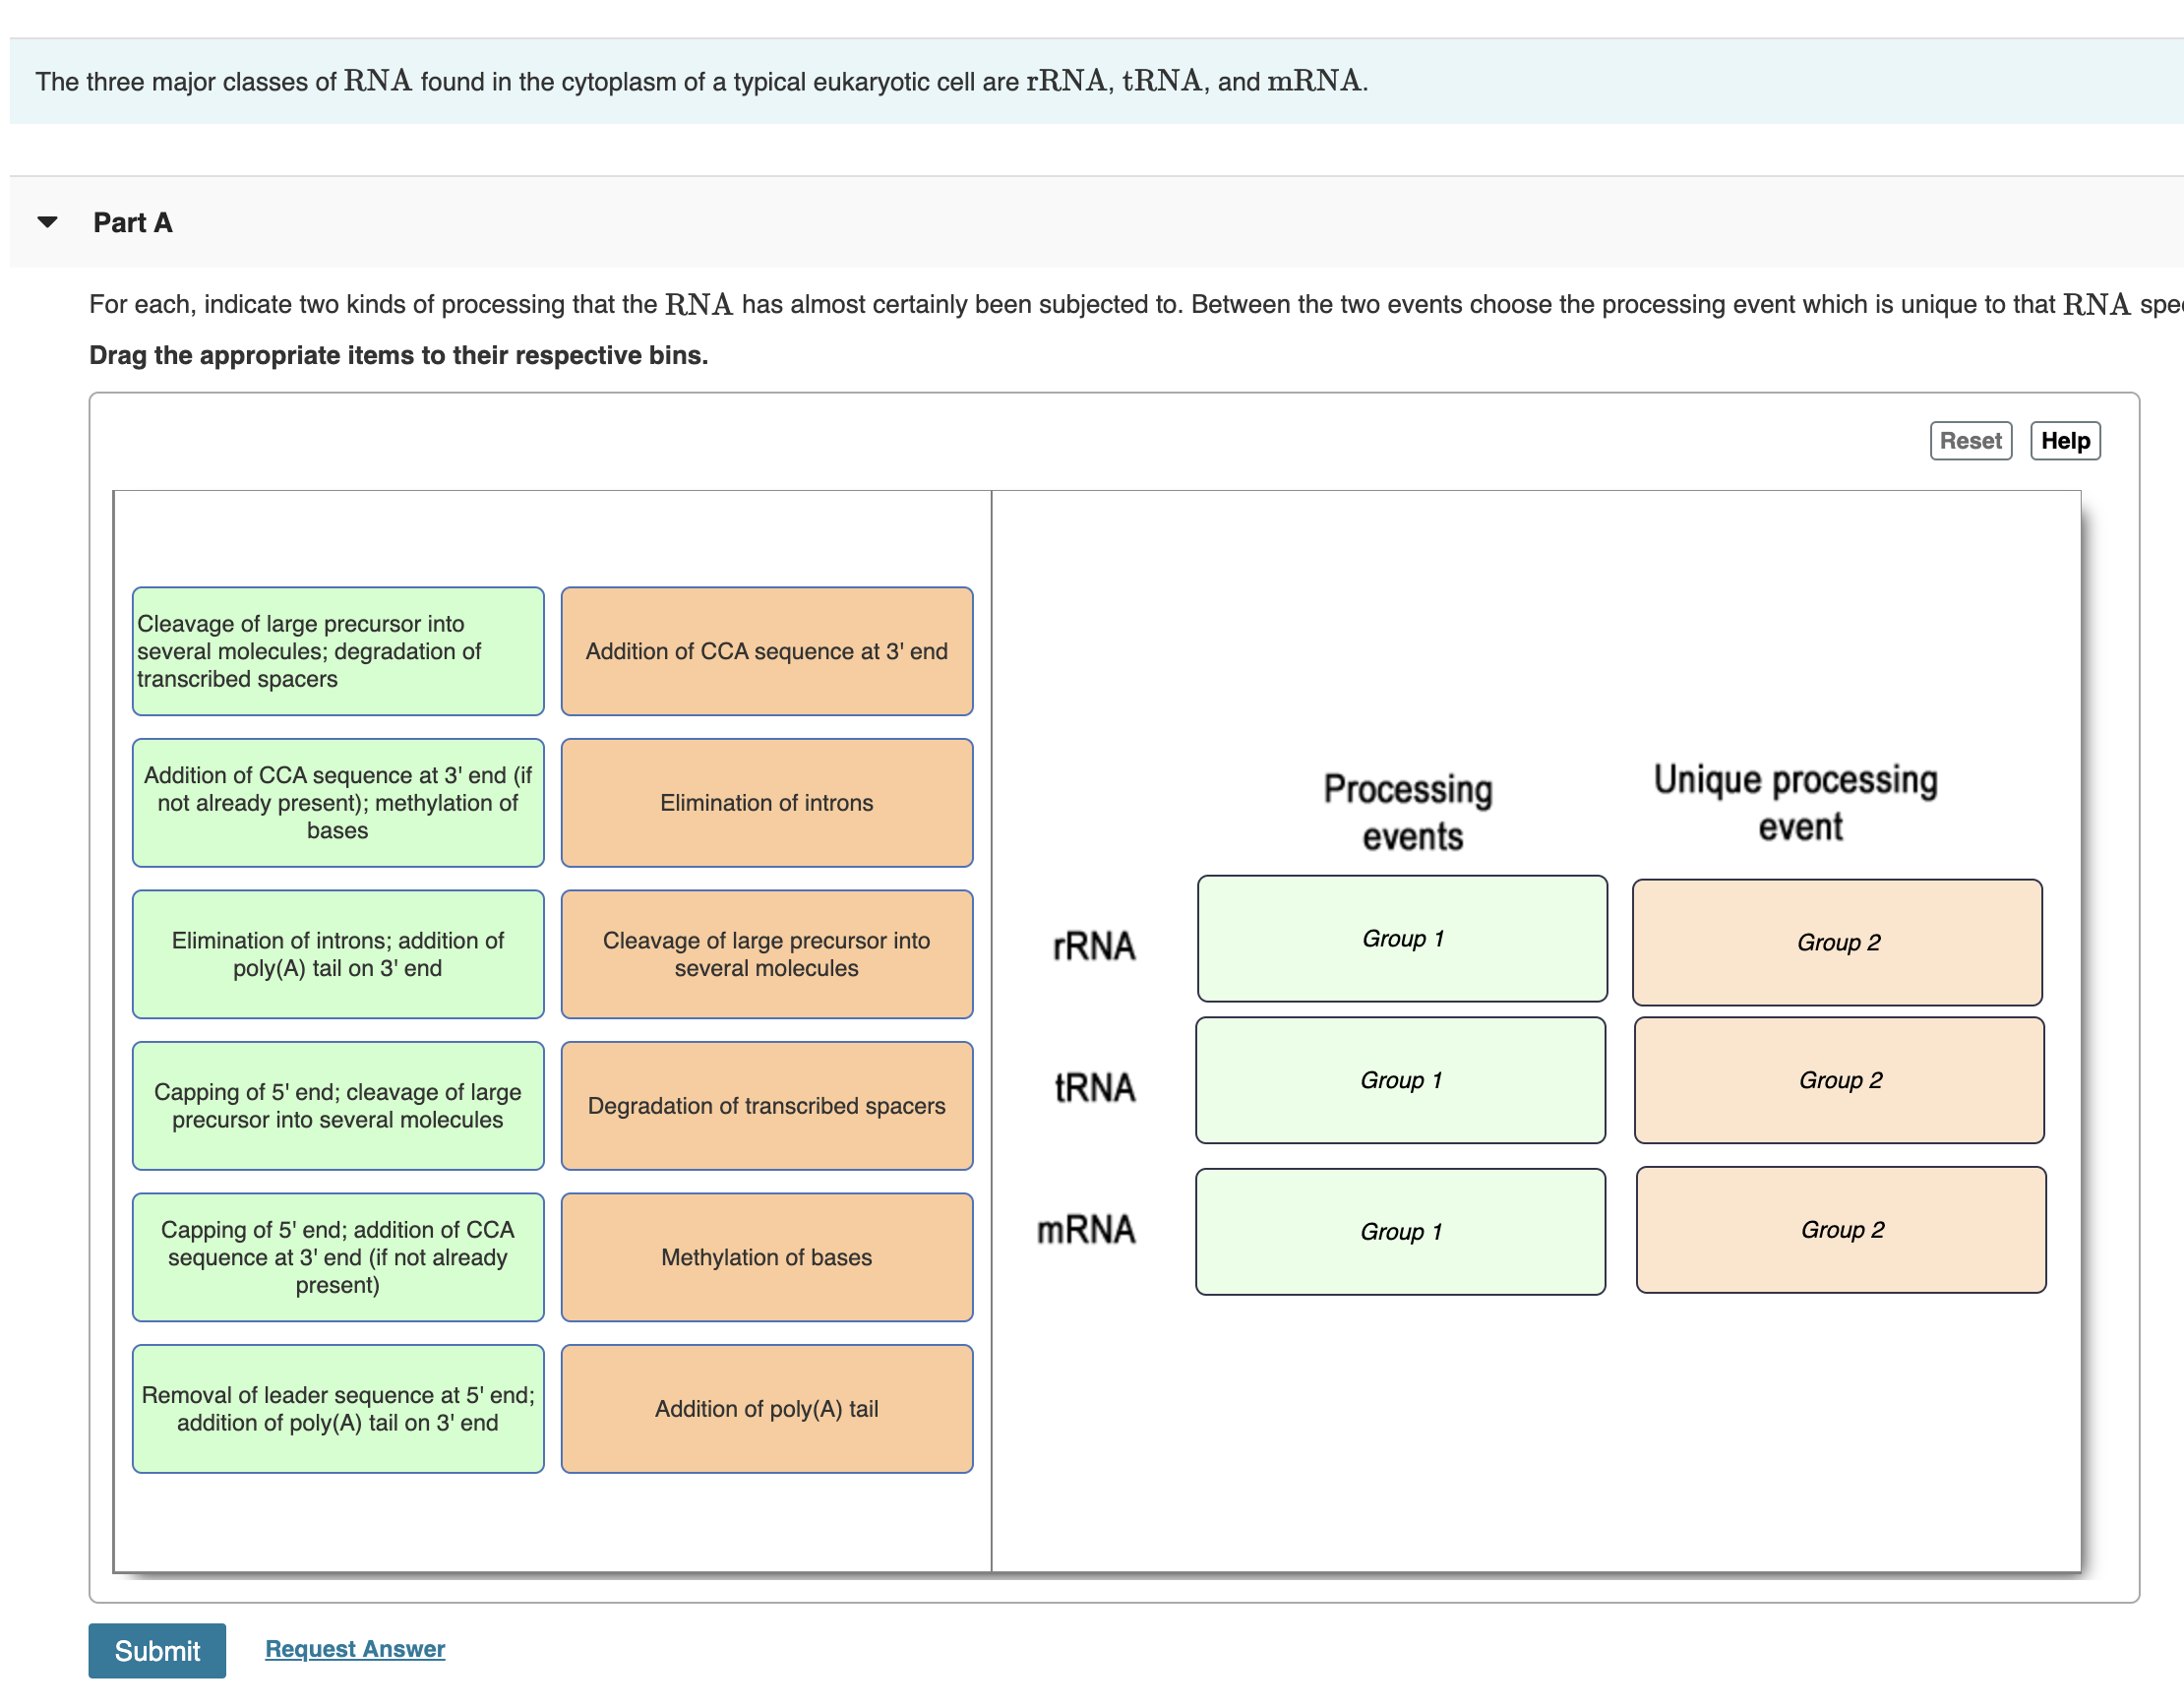Select the green card ending 'degradation of transcribed spacers'
Screen dimensions: 2184x1708
[x=338, y=651]
